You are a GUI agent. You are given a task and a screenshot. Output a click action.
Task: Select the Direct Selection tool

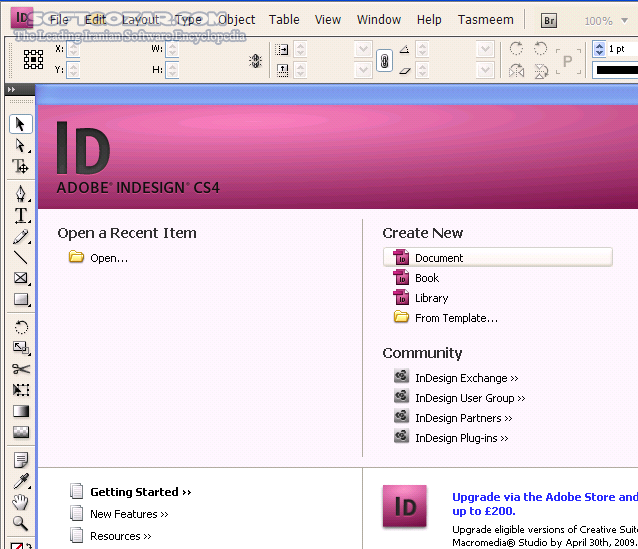pyautogui.click(x=20, y=145)
